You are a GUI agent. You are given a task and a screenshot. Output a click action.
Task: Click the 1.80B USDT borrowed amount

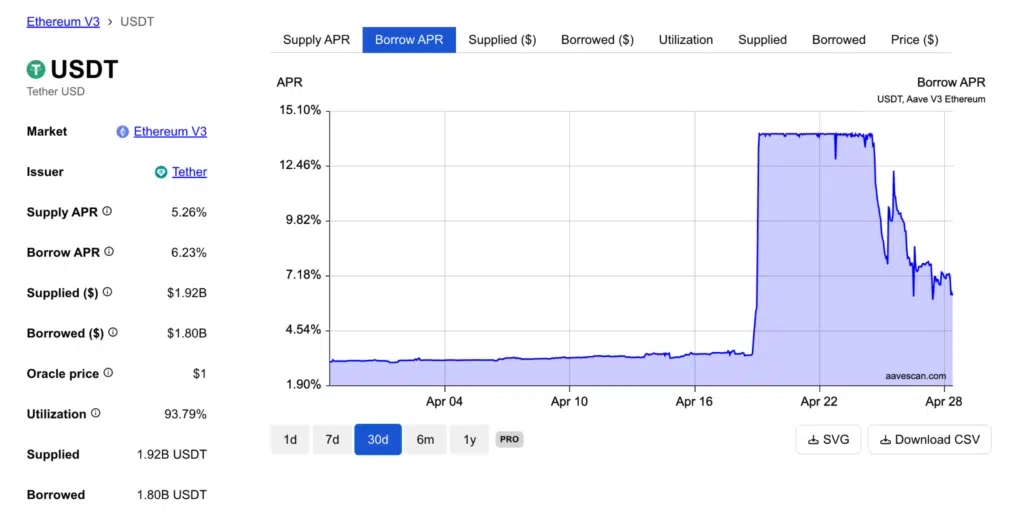(172, 495)
